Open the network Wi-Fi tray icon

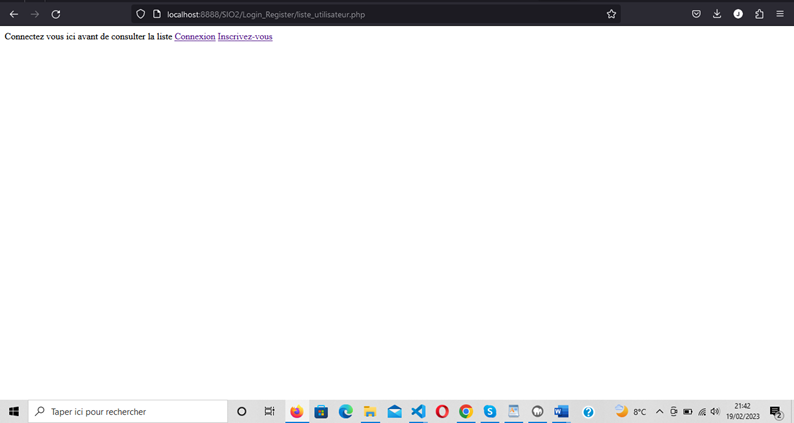pos(702,412)
